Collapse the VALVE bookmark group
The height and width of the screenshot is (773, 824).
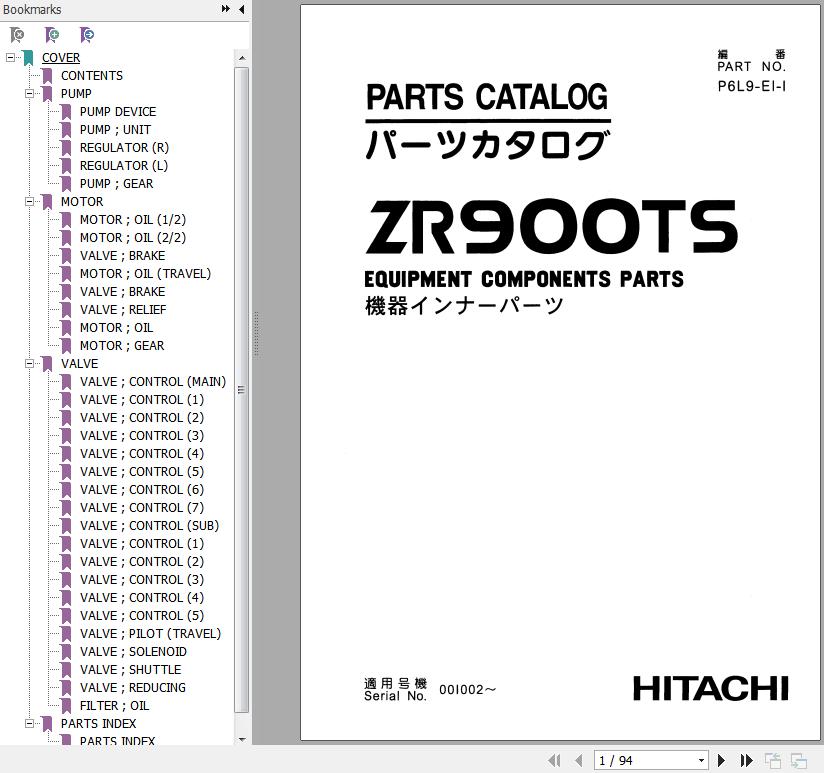click(x=29, y=363)
